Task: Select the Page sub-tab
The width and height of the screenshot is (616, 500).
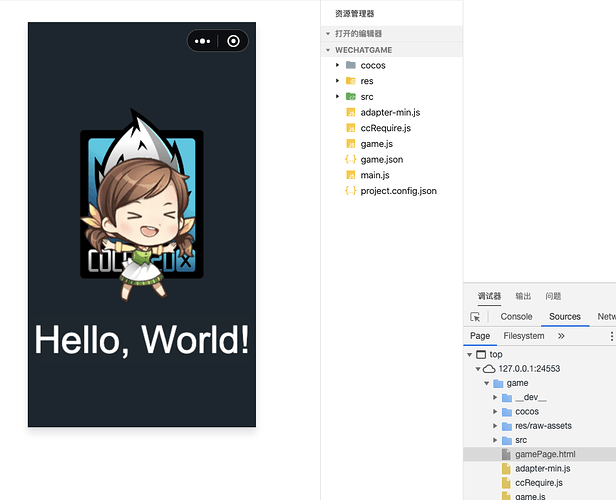Action: [x=480, y=336]
